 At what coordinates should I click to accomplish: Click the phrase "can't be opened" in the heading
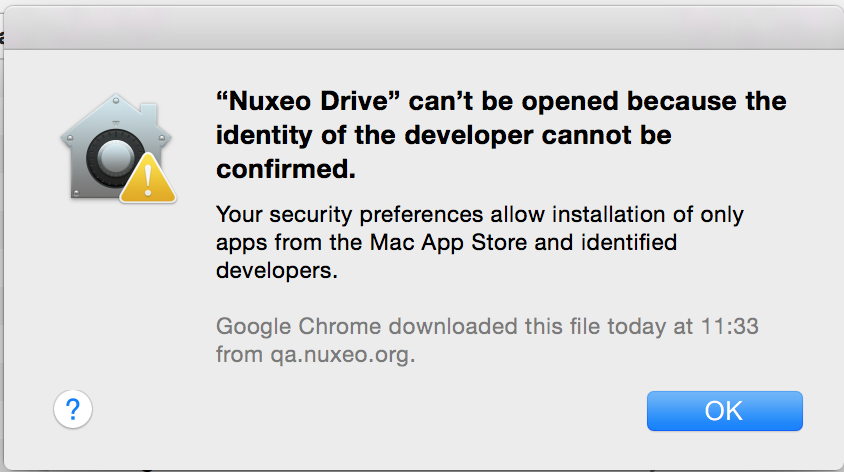pos(513,101)
